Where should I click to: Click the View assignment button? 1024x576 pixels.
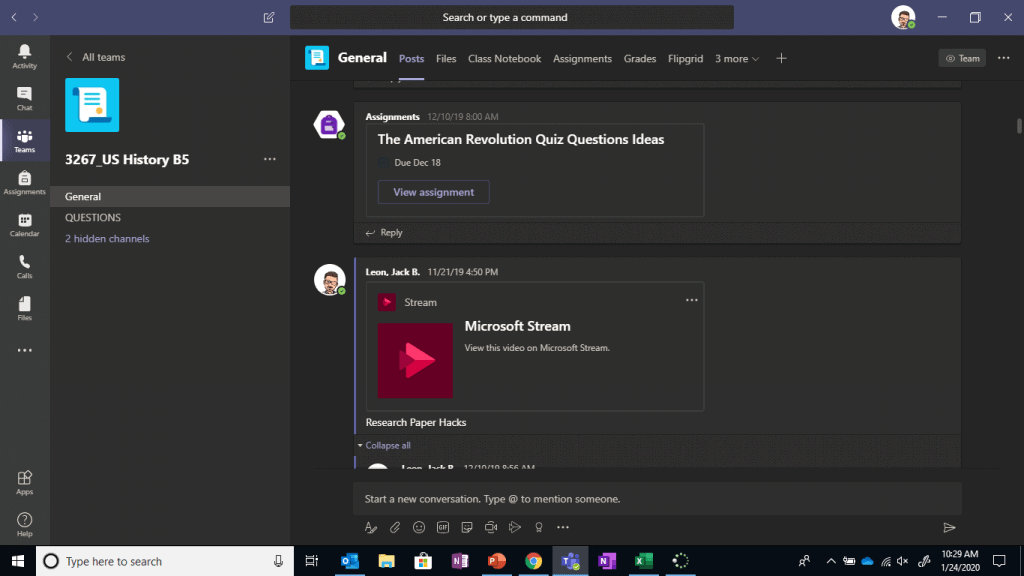(433, 192)
